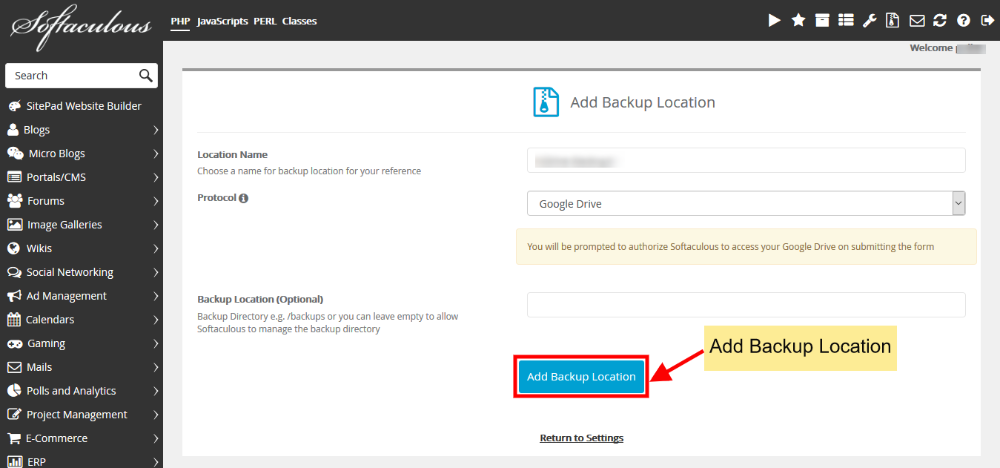The height and width of the screenshot is (468, 1000).
Task: Click the Project Management edit icon
Action: [14, 414]
